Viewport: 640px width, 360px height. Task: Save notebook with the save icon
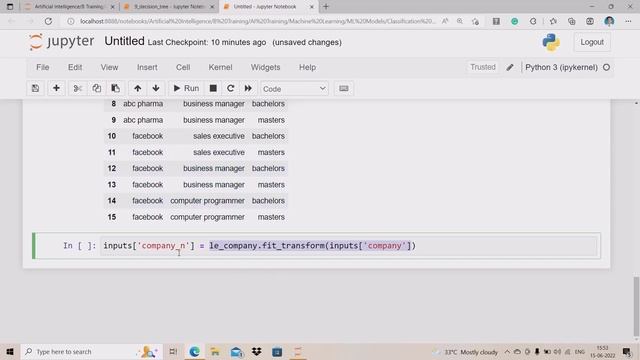point(36,88)
